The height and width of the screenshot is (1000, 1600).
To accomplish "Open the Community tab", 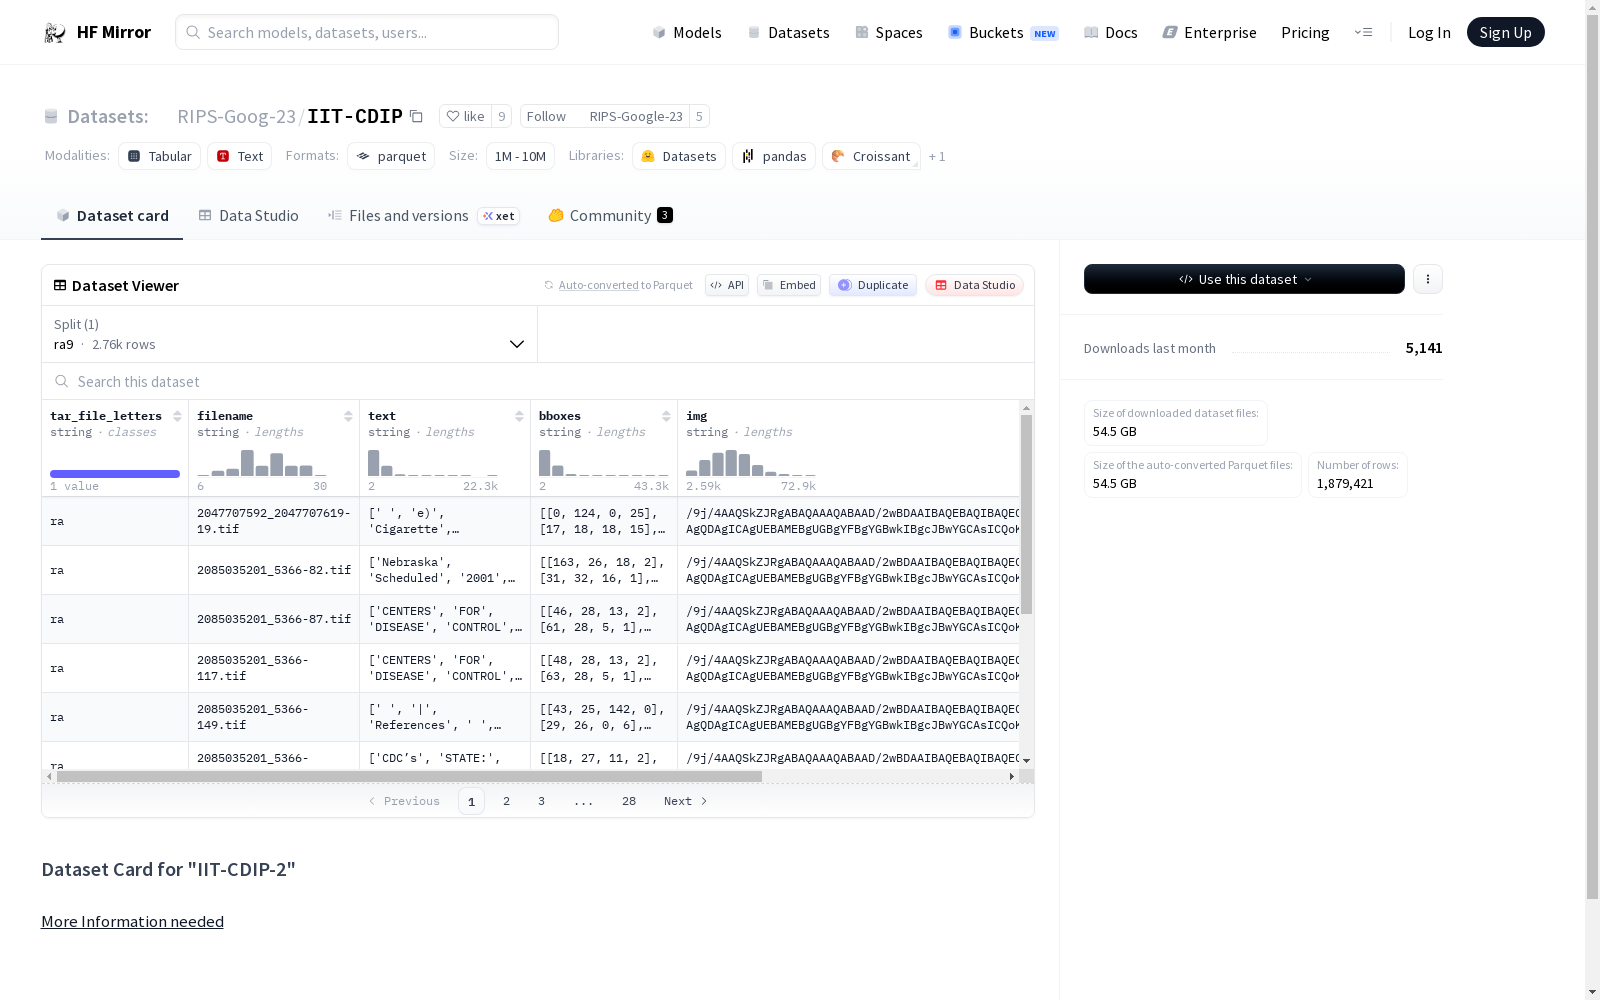I will click(610, 216).
